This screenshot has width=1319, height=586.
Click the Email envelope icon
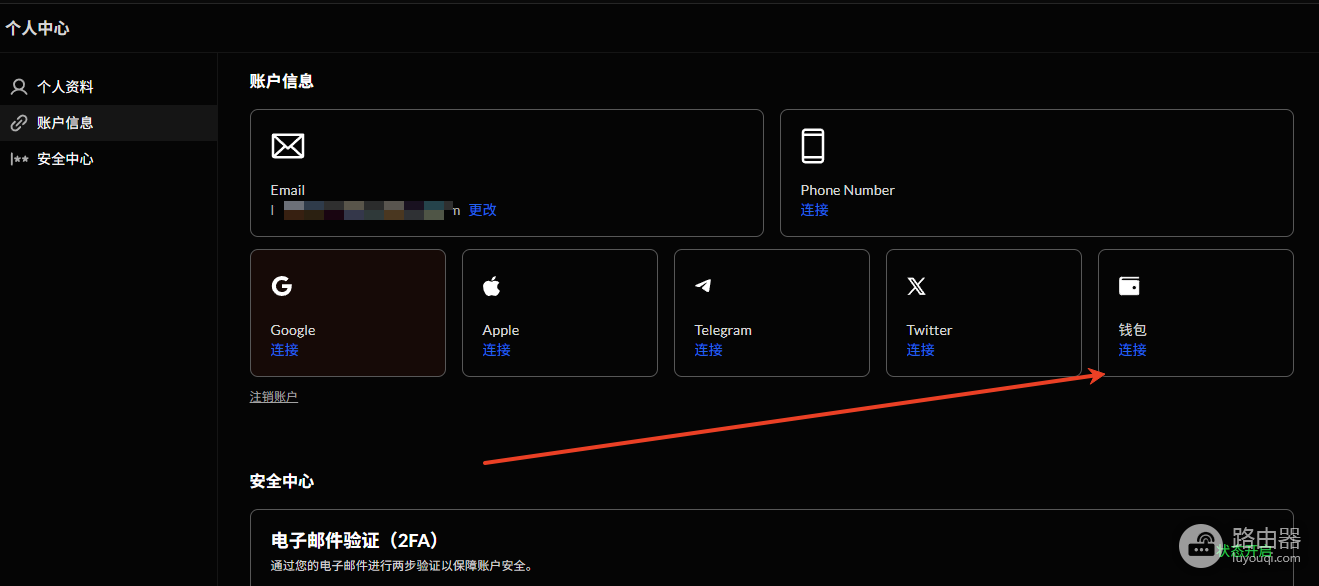tap(288, 146)
